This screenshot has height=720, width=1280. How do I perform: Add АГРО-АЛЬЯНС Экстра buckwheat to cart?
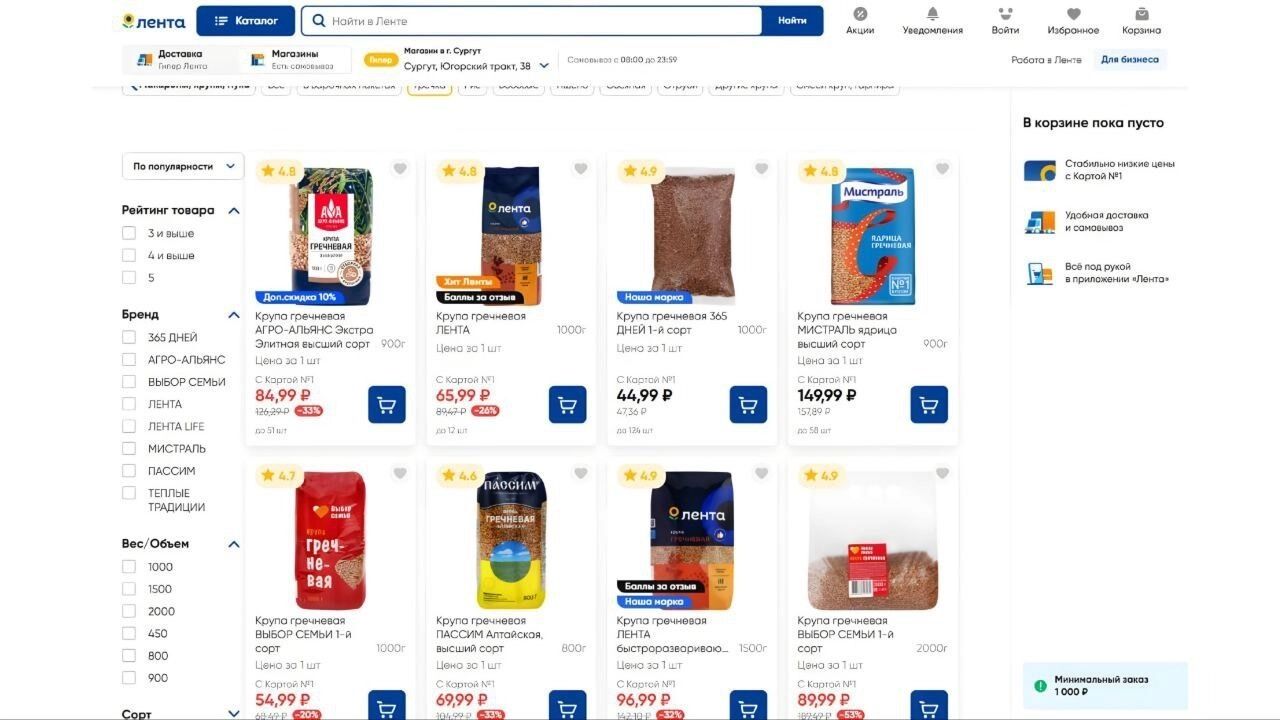(387, 404)
